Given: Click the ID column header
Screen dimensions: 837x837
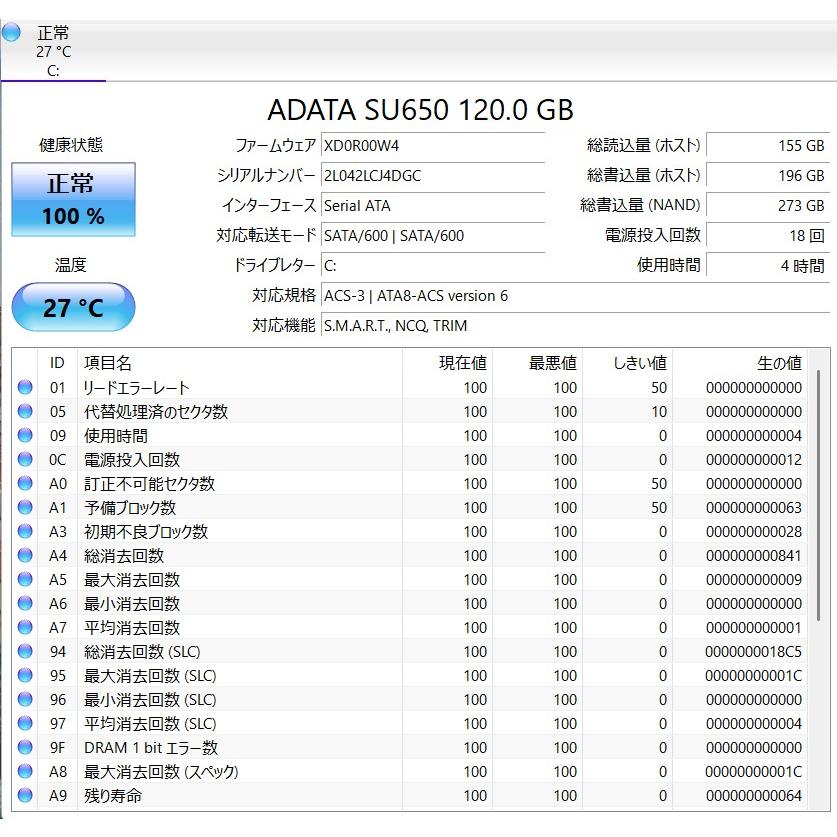Looking at the screenshot, I should pyautogui.click(x=57, y=363).
